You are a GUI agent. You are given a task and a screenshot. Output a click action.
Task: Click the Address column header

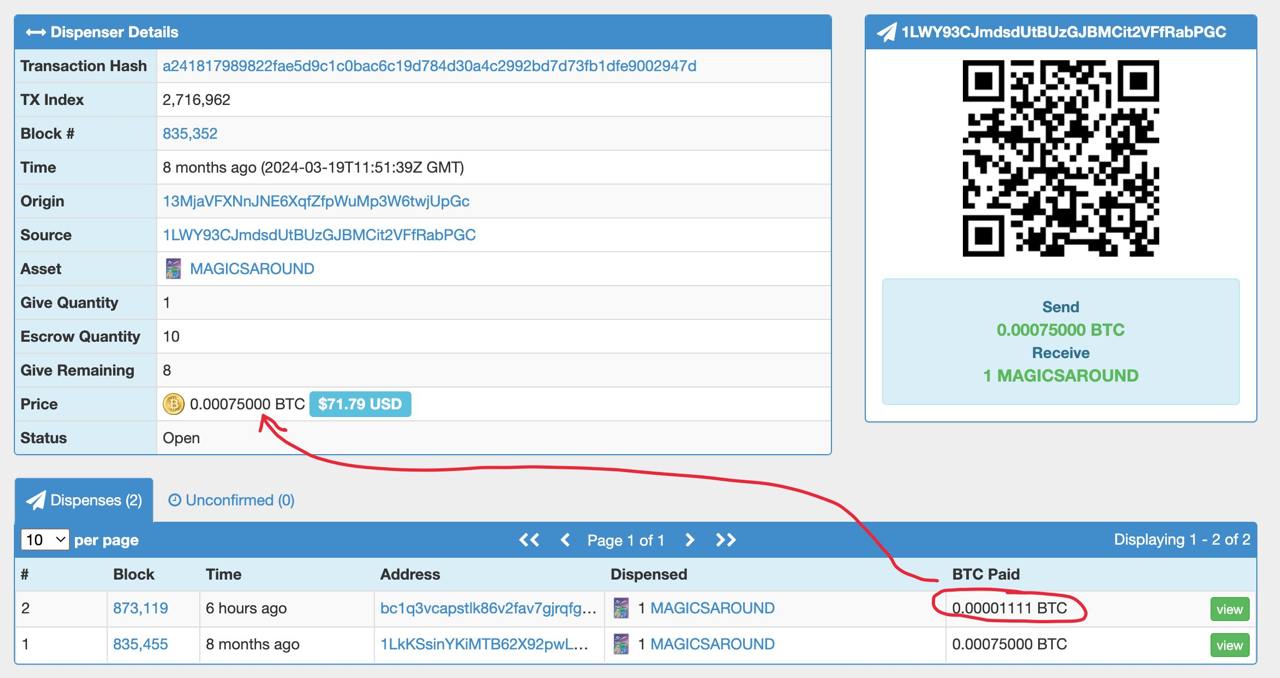pos(410,574)
